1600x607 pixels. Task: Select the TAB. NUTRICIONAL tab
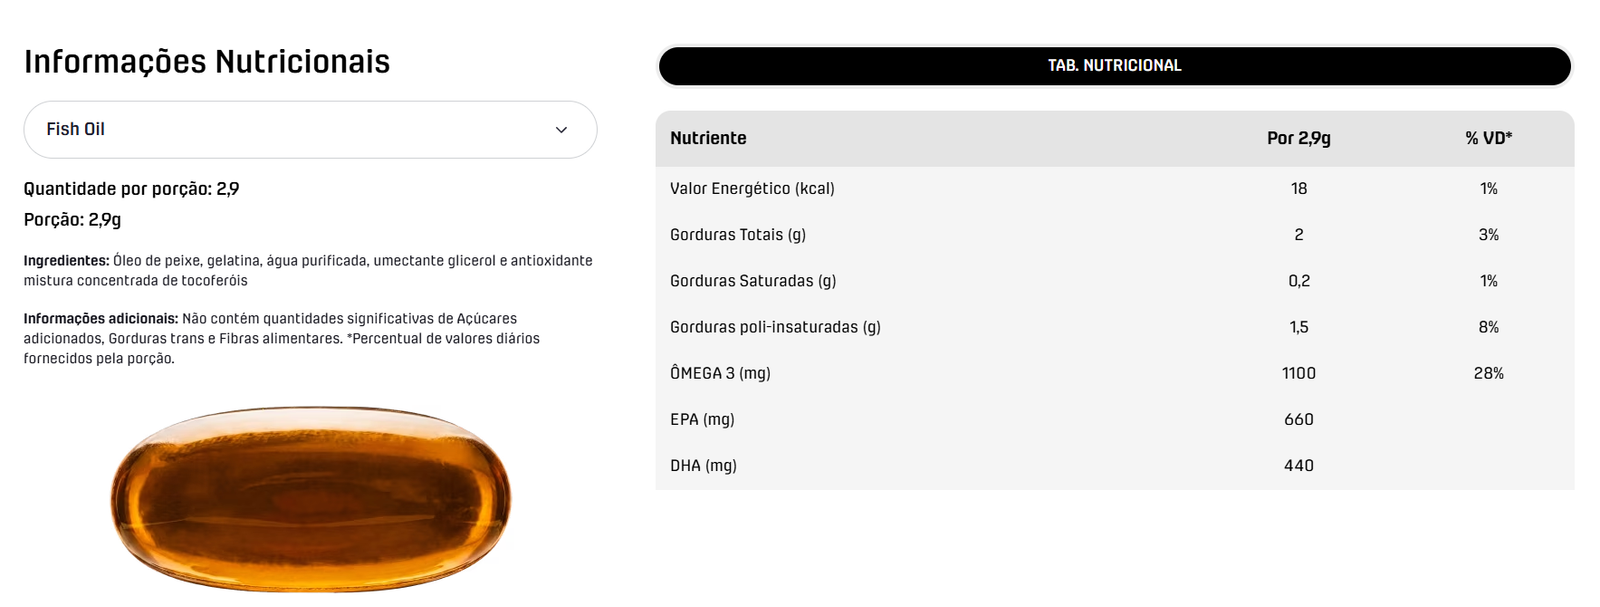[1114, 66]
